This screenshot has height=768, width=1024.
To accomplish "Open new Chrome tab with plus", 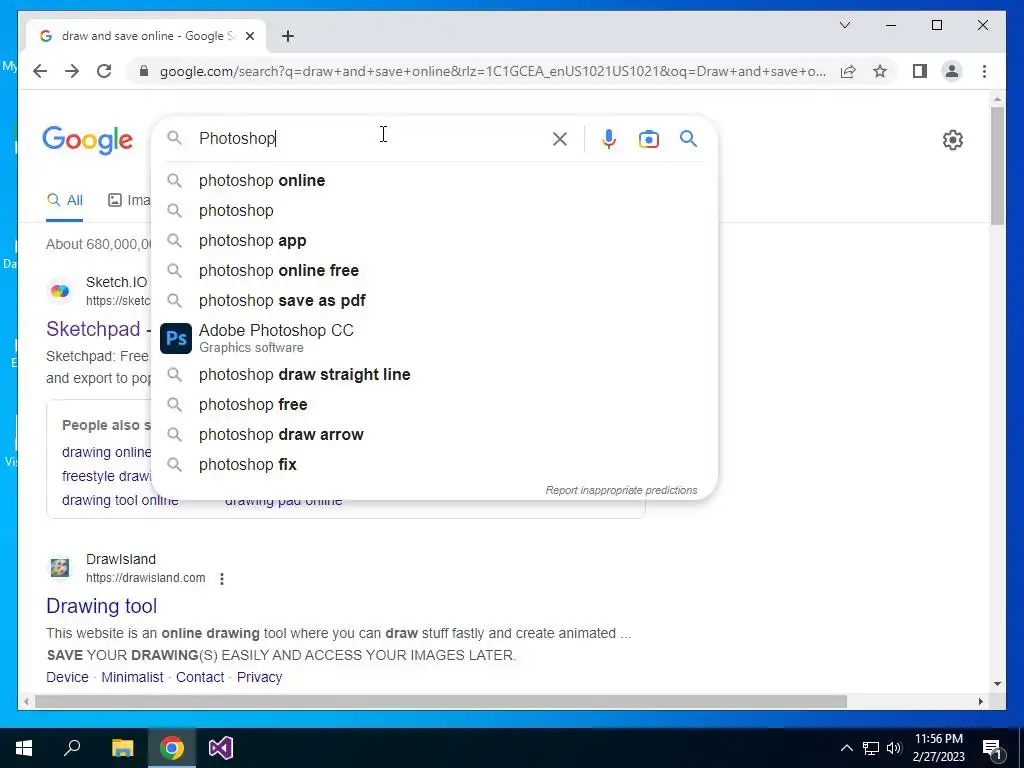I will pyautogui.click(x=288, y=36).
